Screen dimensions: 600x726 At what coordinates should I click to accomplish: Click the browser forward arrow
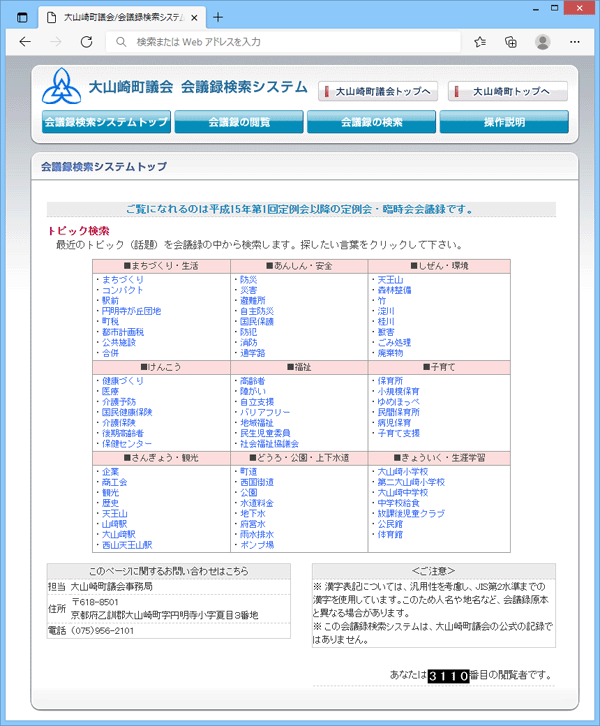[x=56, y=42]
